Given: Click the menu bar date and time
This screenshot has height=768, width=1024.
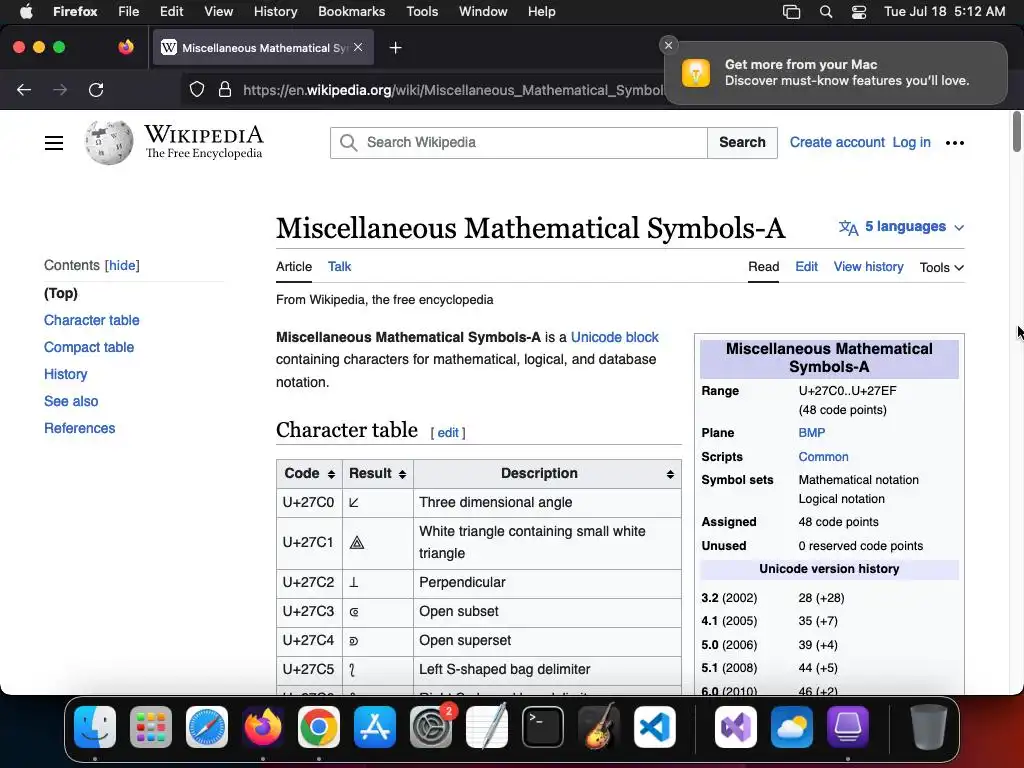Looking at the screenshot, I should (944, 11).
